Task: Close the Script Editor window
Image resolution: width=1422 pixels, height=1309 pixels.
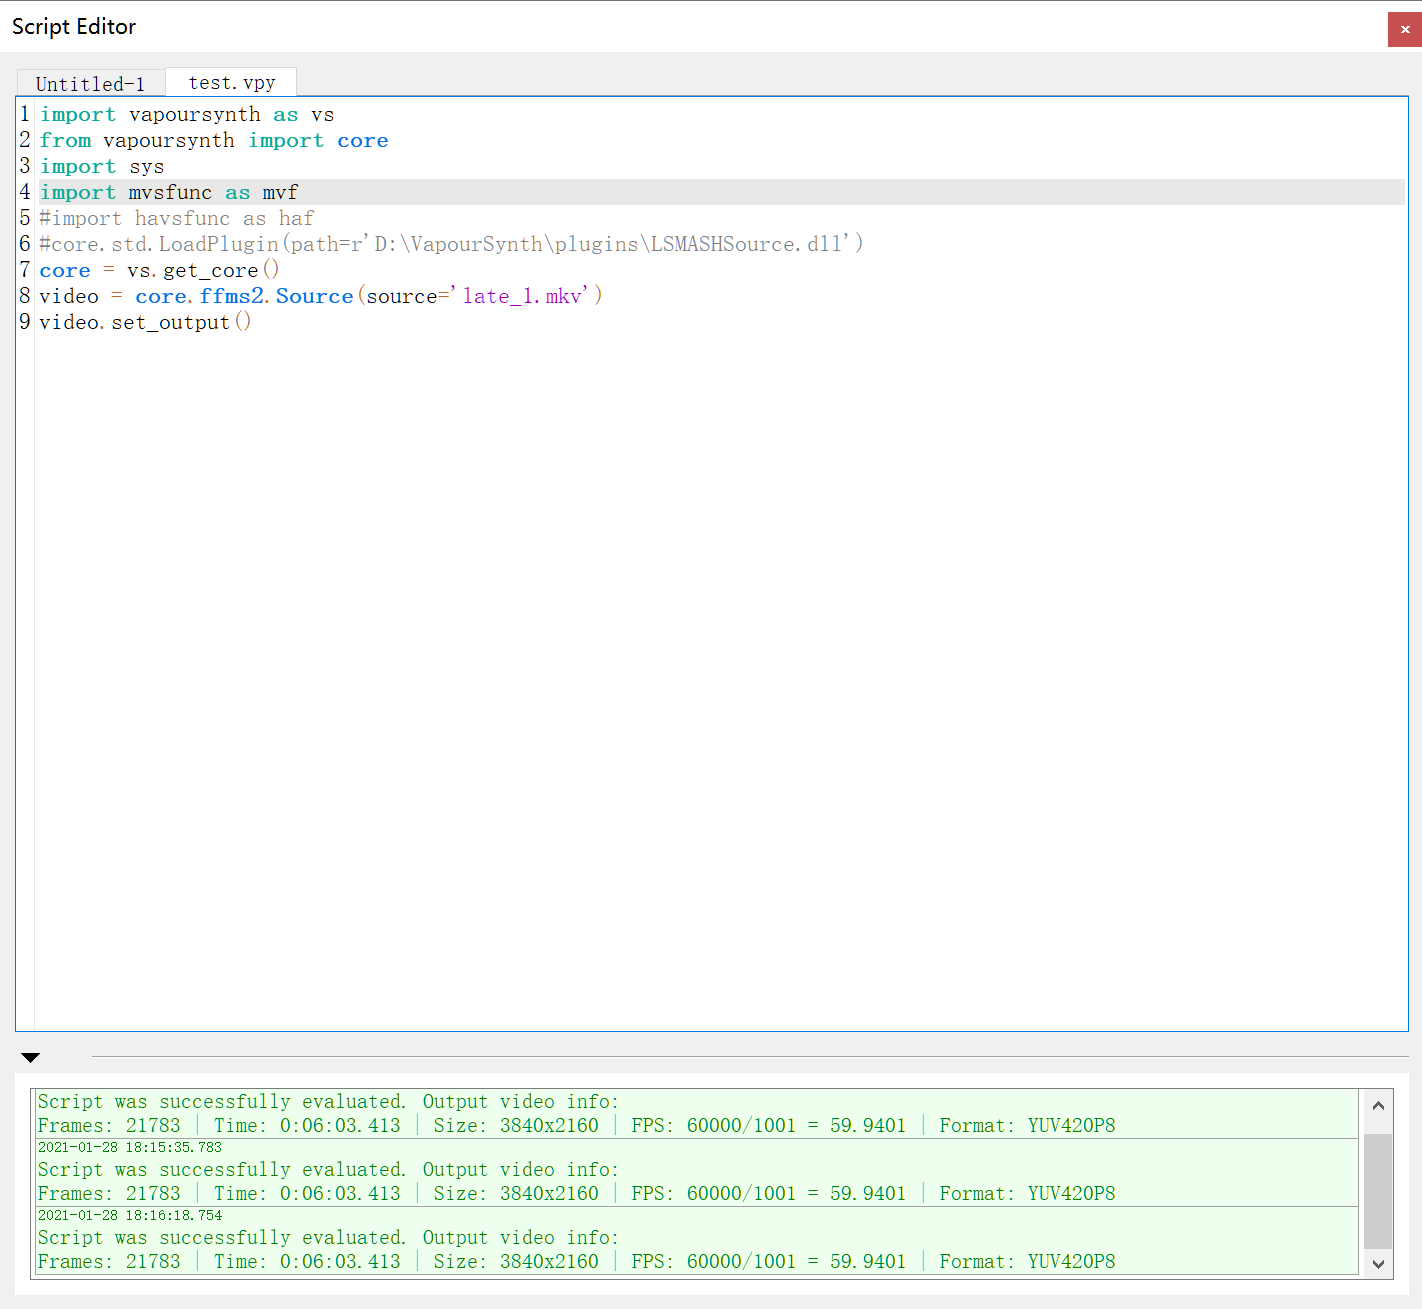Action: pos(1404,29)
